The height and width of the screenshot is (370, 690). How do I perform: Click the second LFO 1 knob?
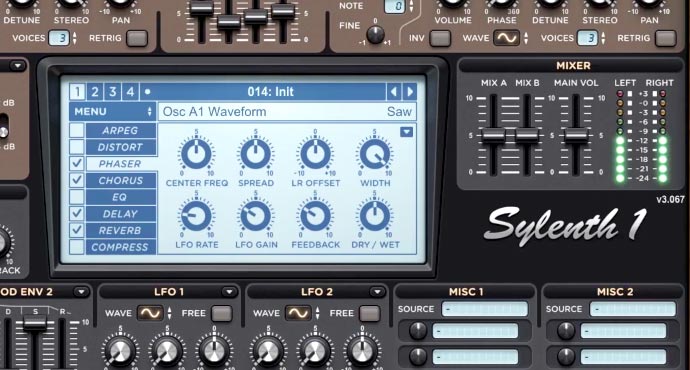tap(167, 352)
